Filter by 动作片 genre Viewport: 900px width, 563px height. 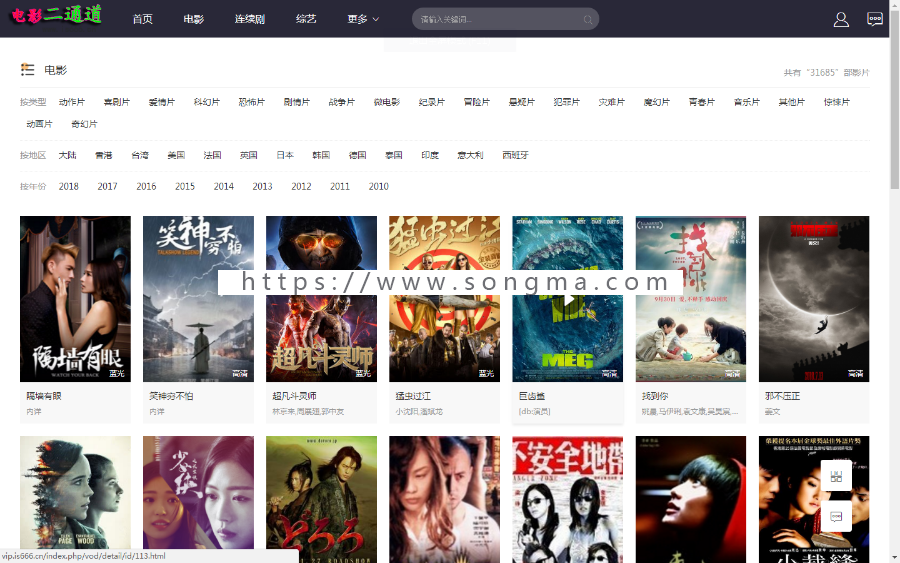point(72,102)
